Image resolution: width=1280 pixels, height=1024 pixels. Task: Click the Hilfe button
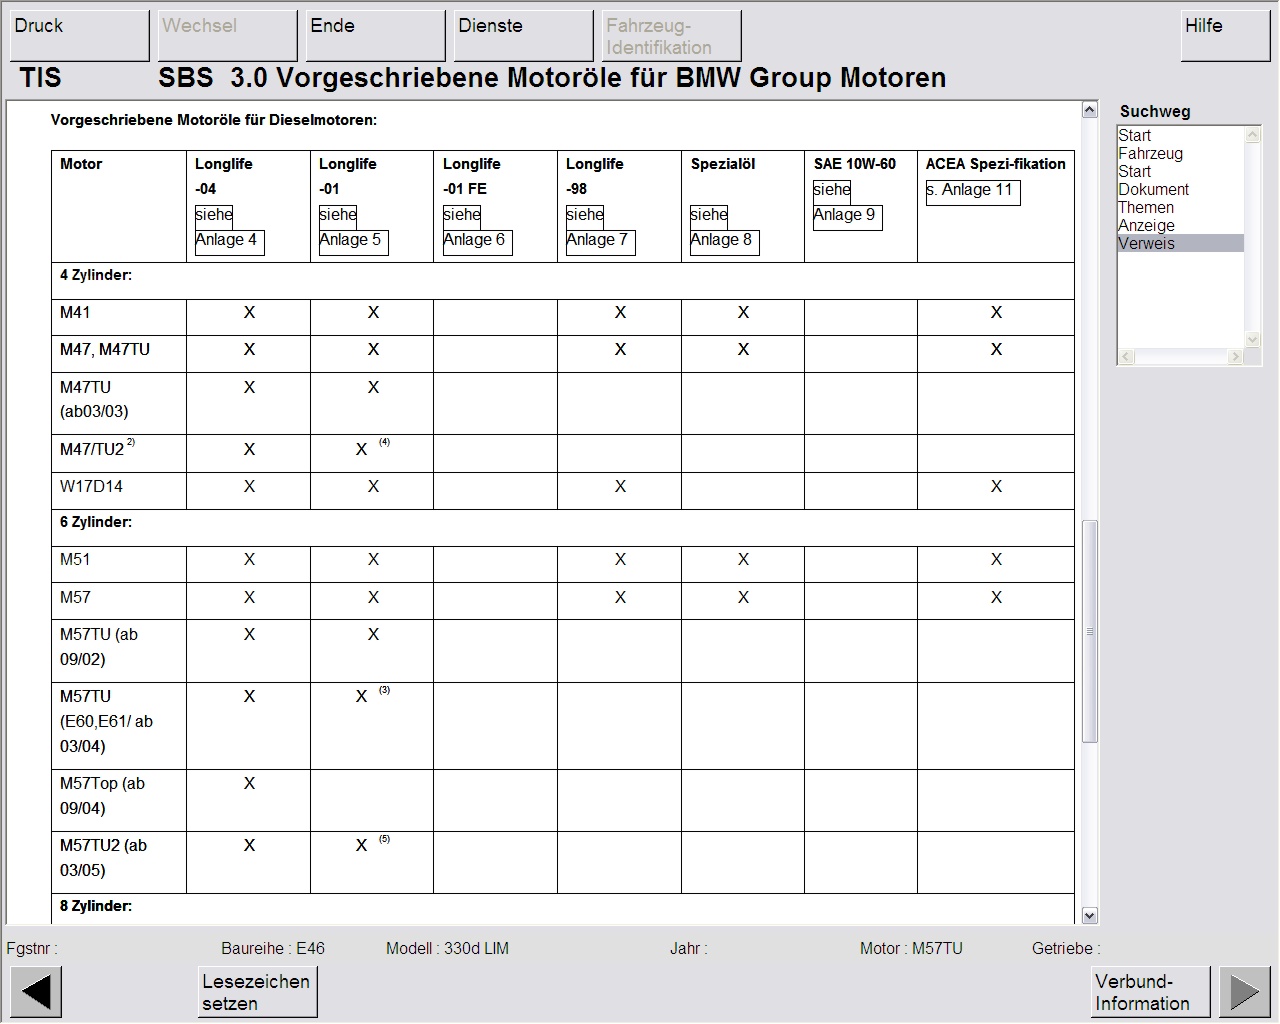(1226, 36)
